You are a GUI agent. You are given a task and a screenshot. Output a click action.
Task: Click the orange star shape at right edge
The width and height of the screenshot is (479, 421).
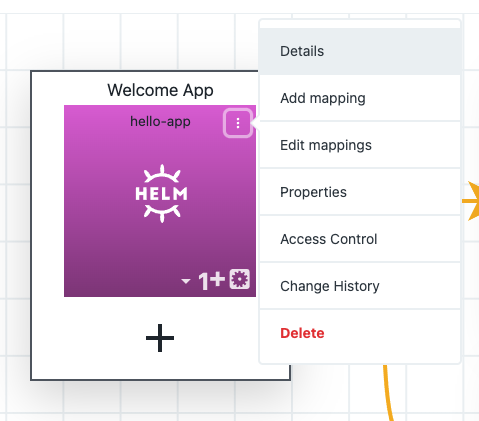[x=471, y=201]
